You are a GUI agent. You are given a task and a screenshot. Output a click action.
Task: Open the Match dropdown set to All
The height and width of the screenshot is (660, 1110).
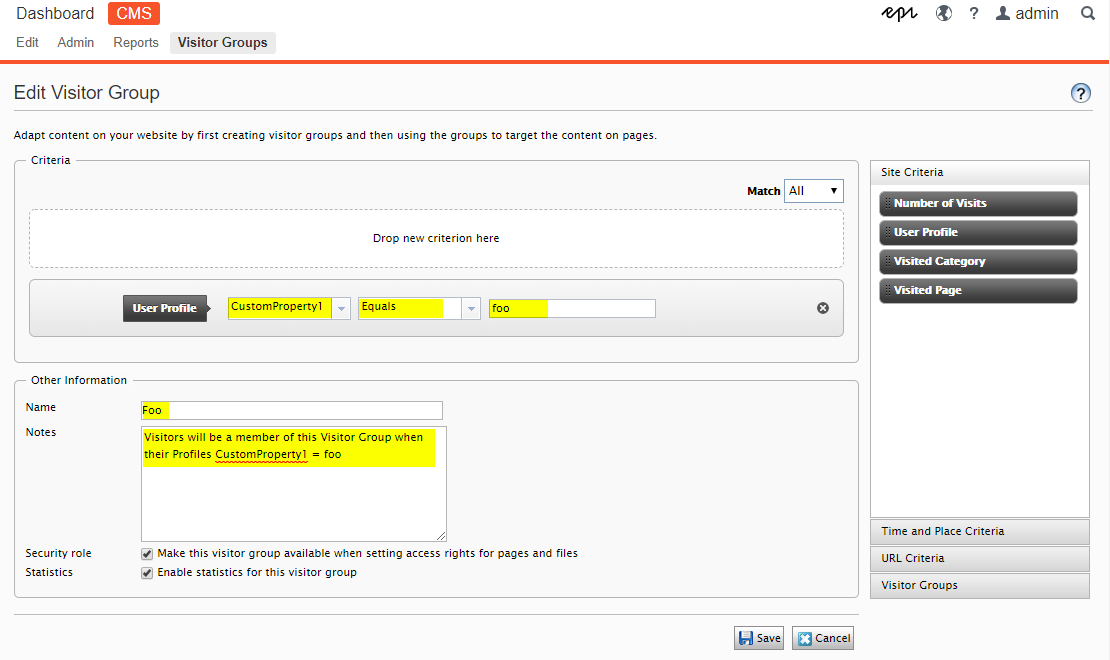click(813, 190)
